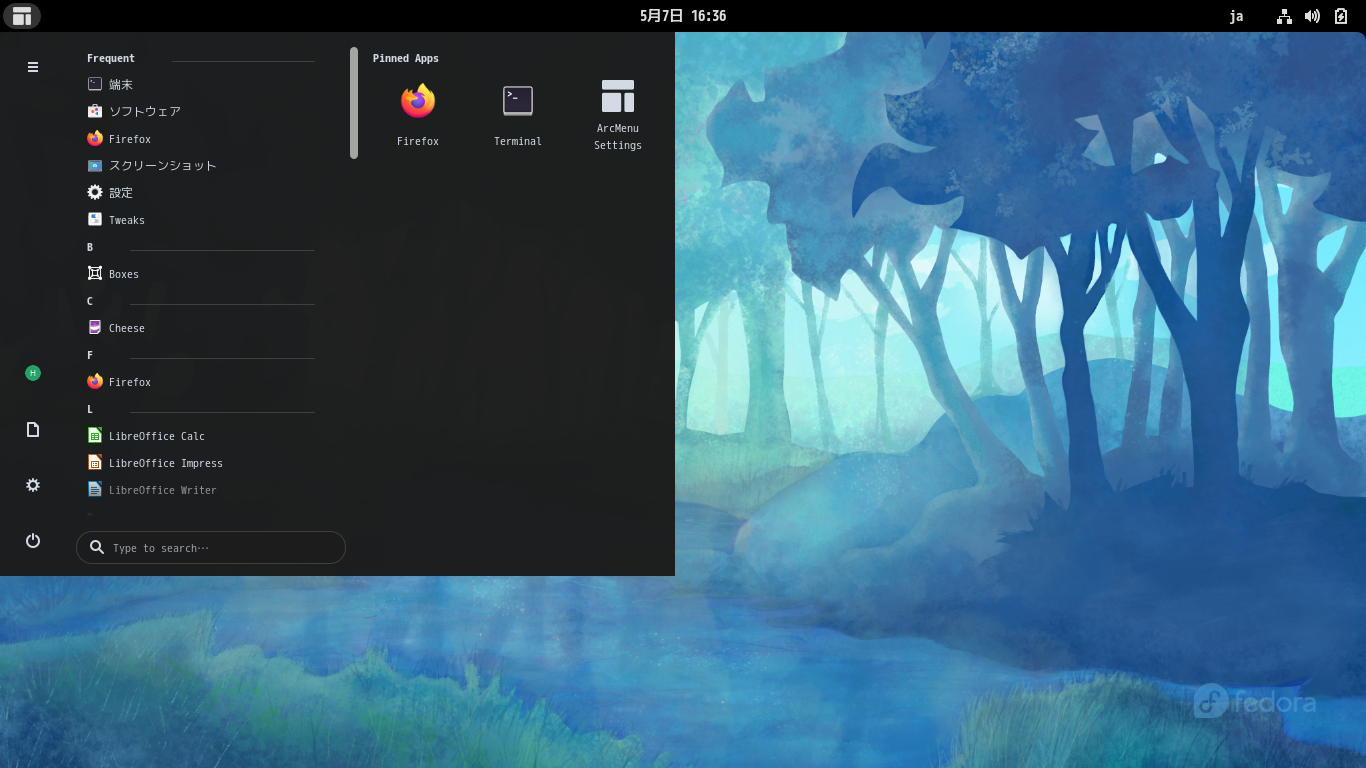Launch Firefox from Pinned Apps
The height and width of the screenshot is (768, 1366).
(x=418, y=114)
